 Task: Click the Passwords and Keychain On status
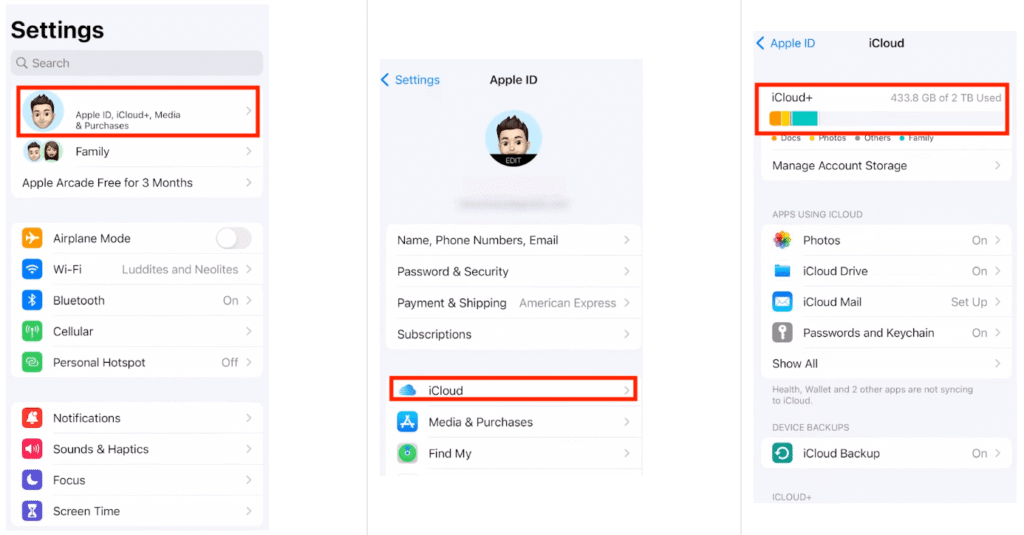(x=979, y=332)
